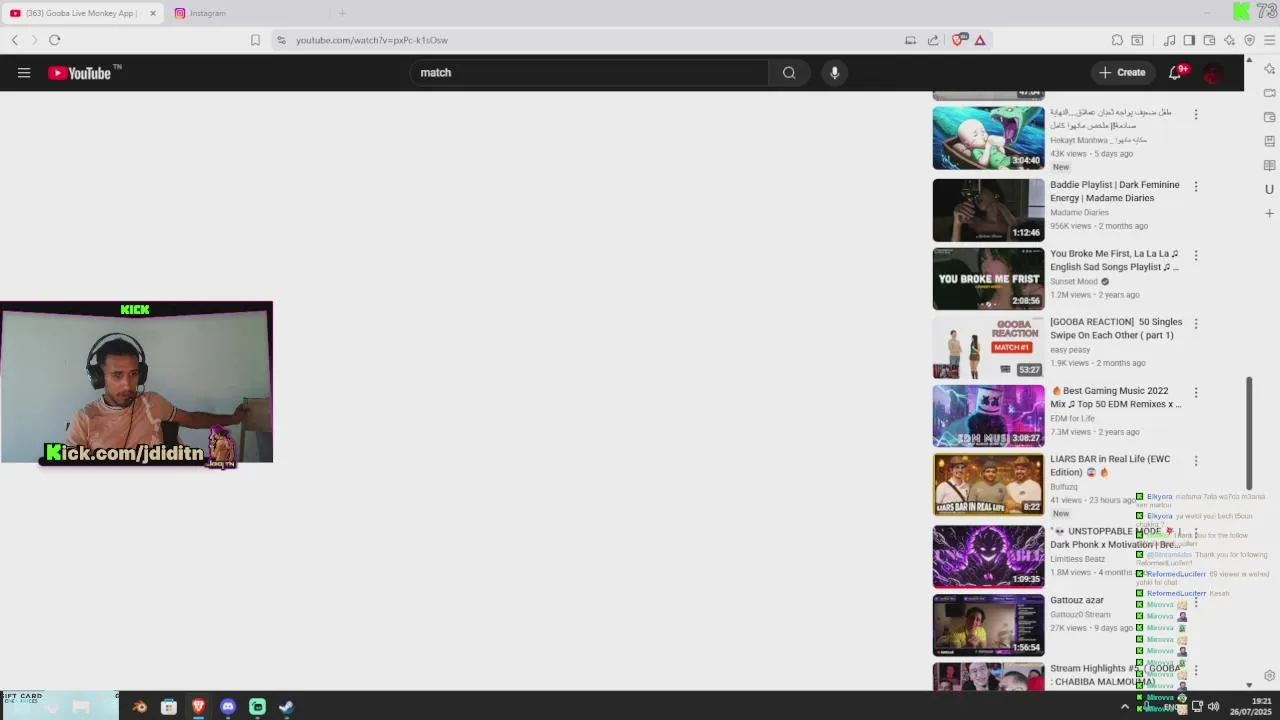Start voice search with microphone icon

[834, 72]
